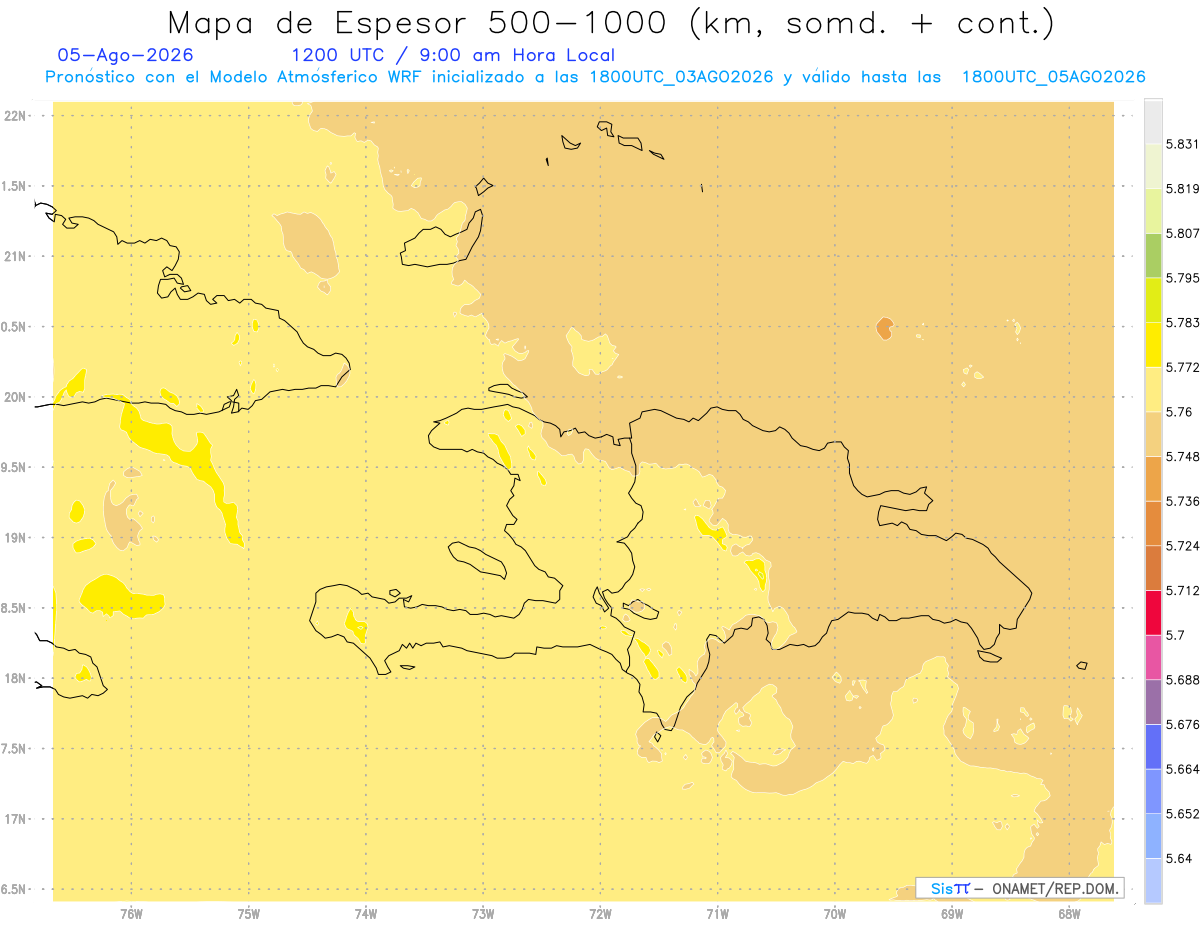
Task: Click the latitude label '18N'
Action: tap(15, 678)
